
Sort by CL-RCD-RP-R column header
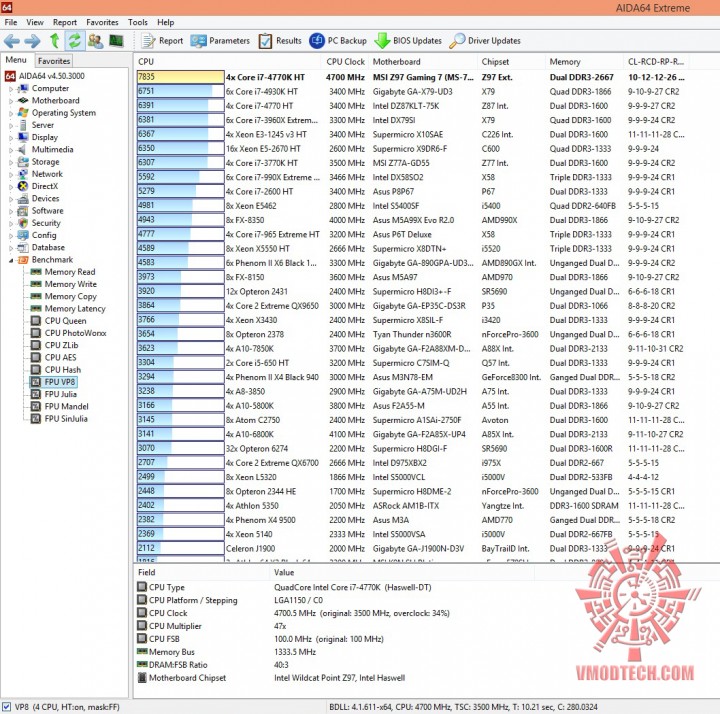[x=656, y=62]
